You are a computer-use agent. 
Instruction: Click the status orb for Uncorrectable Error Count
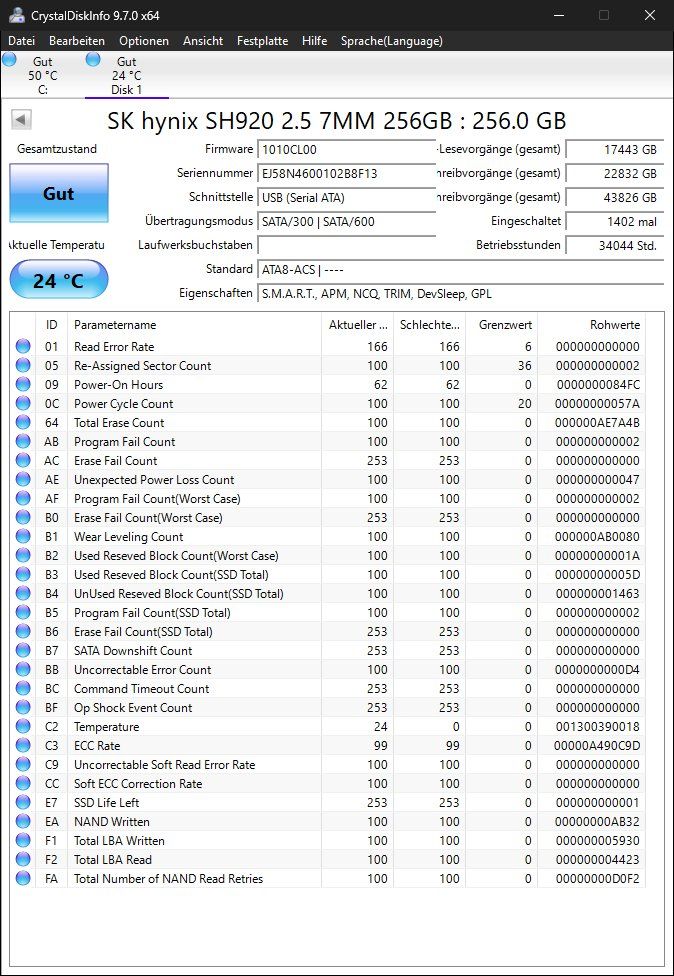click(x=23, y=670)
